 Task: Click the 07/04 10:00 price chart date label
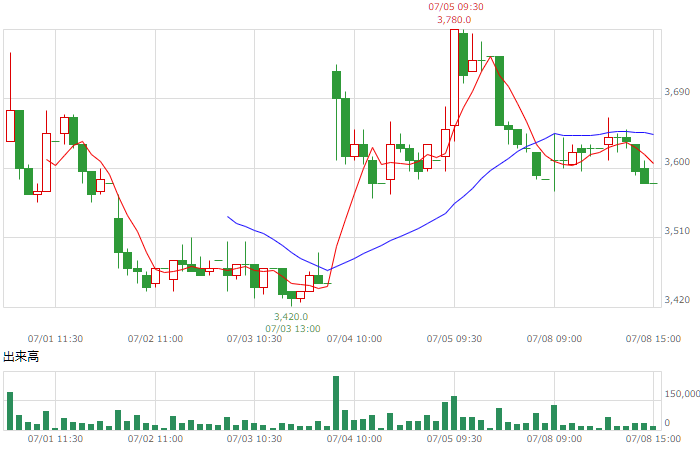[x=354, y=339]
